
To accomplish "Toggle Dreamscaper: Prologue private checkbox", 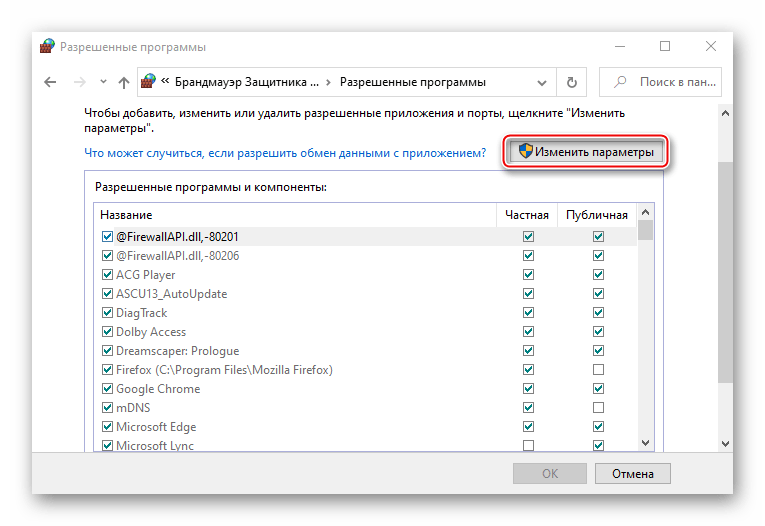I will tap(528, 351).
